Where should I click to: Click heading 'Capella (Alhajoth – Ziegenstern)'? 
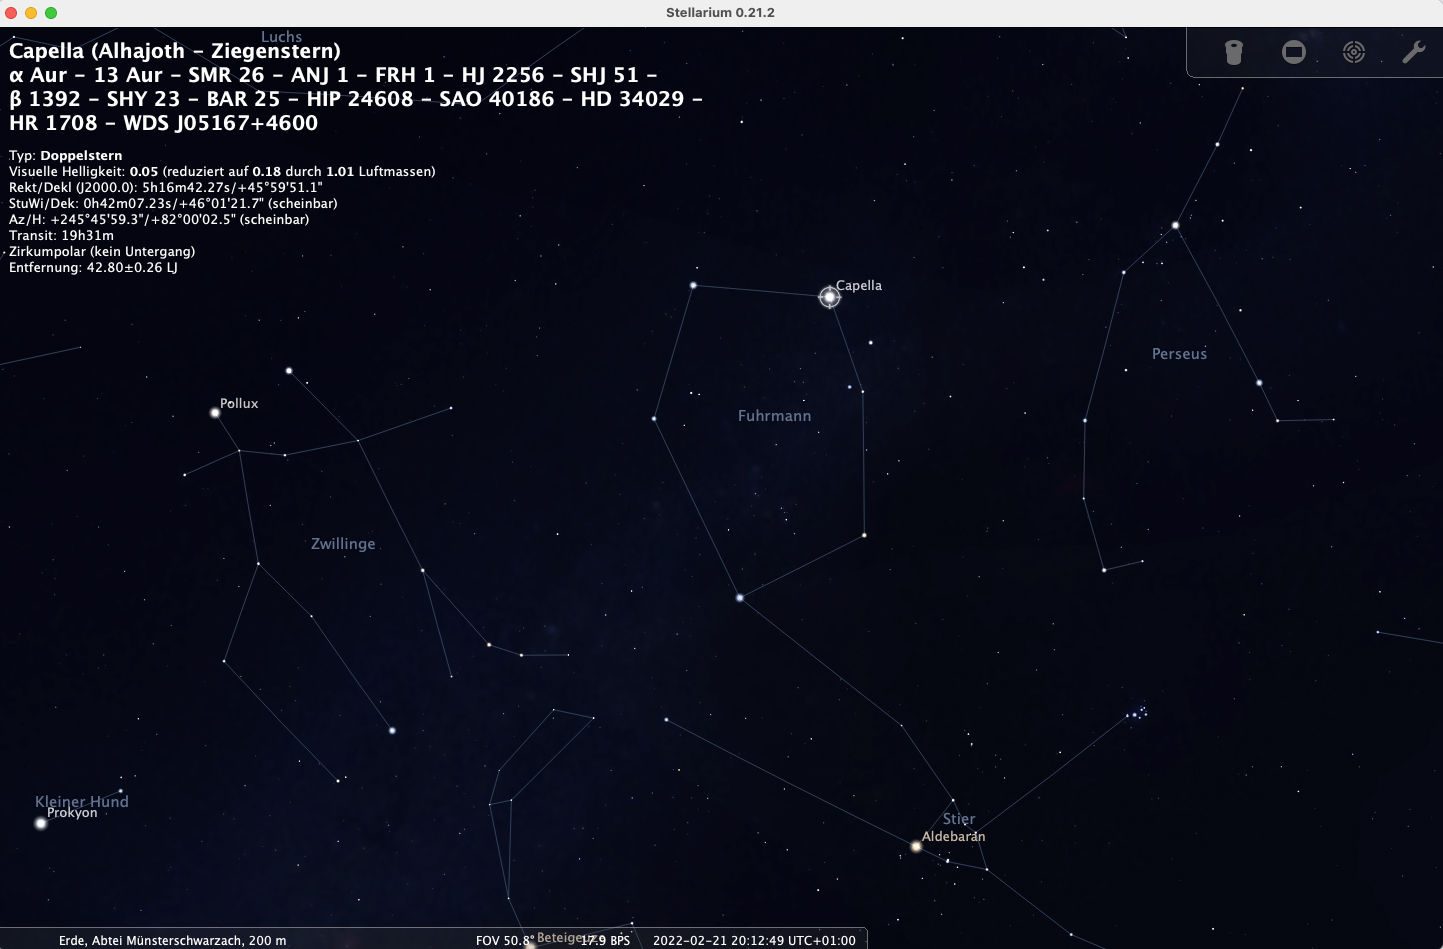(x=175, y=51)
